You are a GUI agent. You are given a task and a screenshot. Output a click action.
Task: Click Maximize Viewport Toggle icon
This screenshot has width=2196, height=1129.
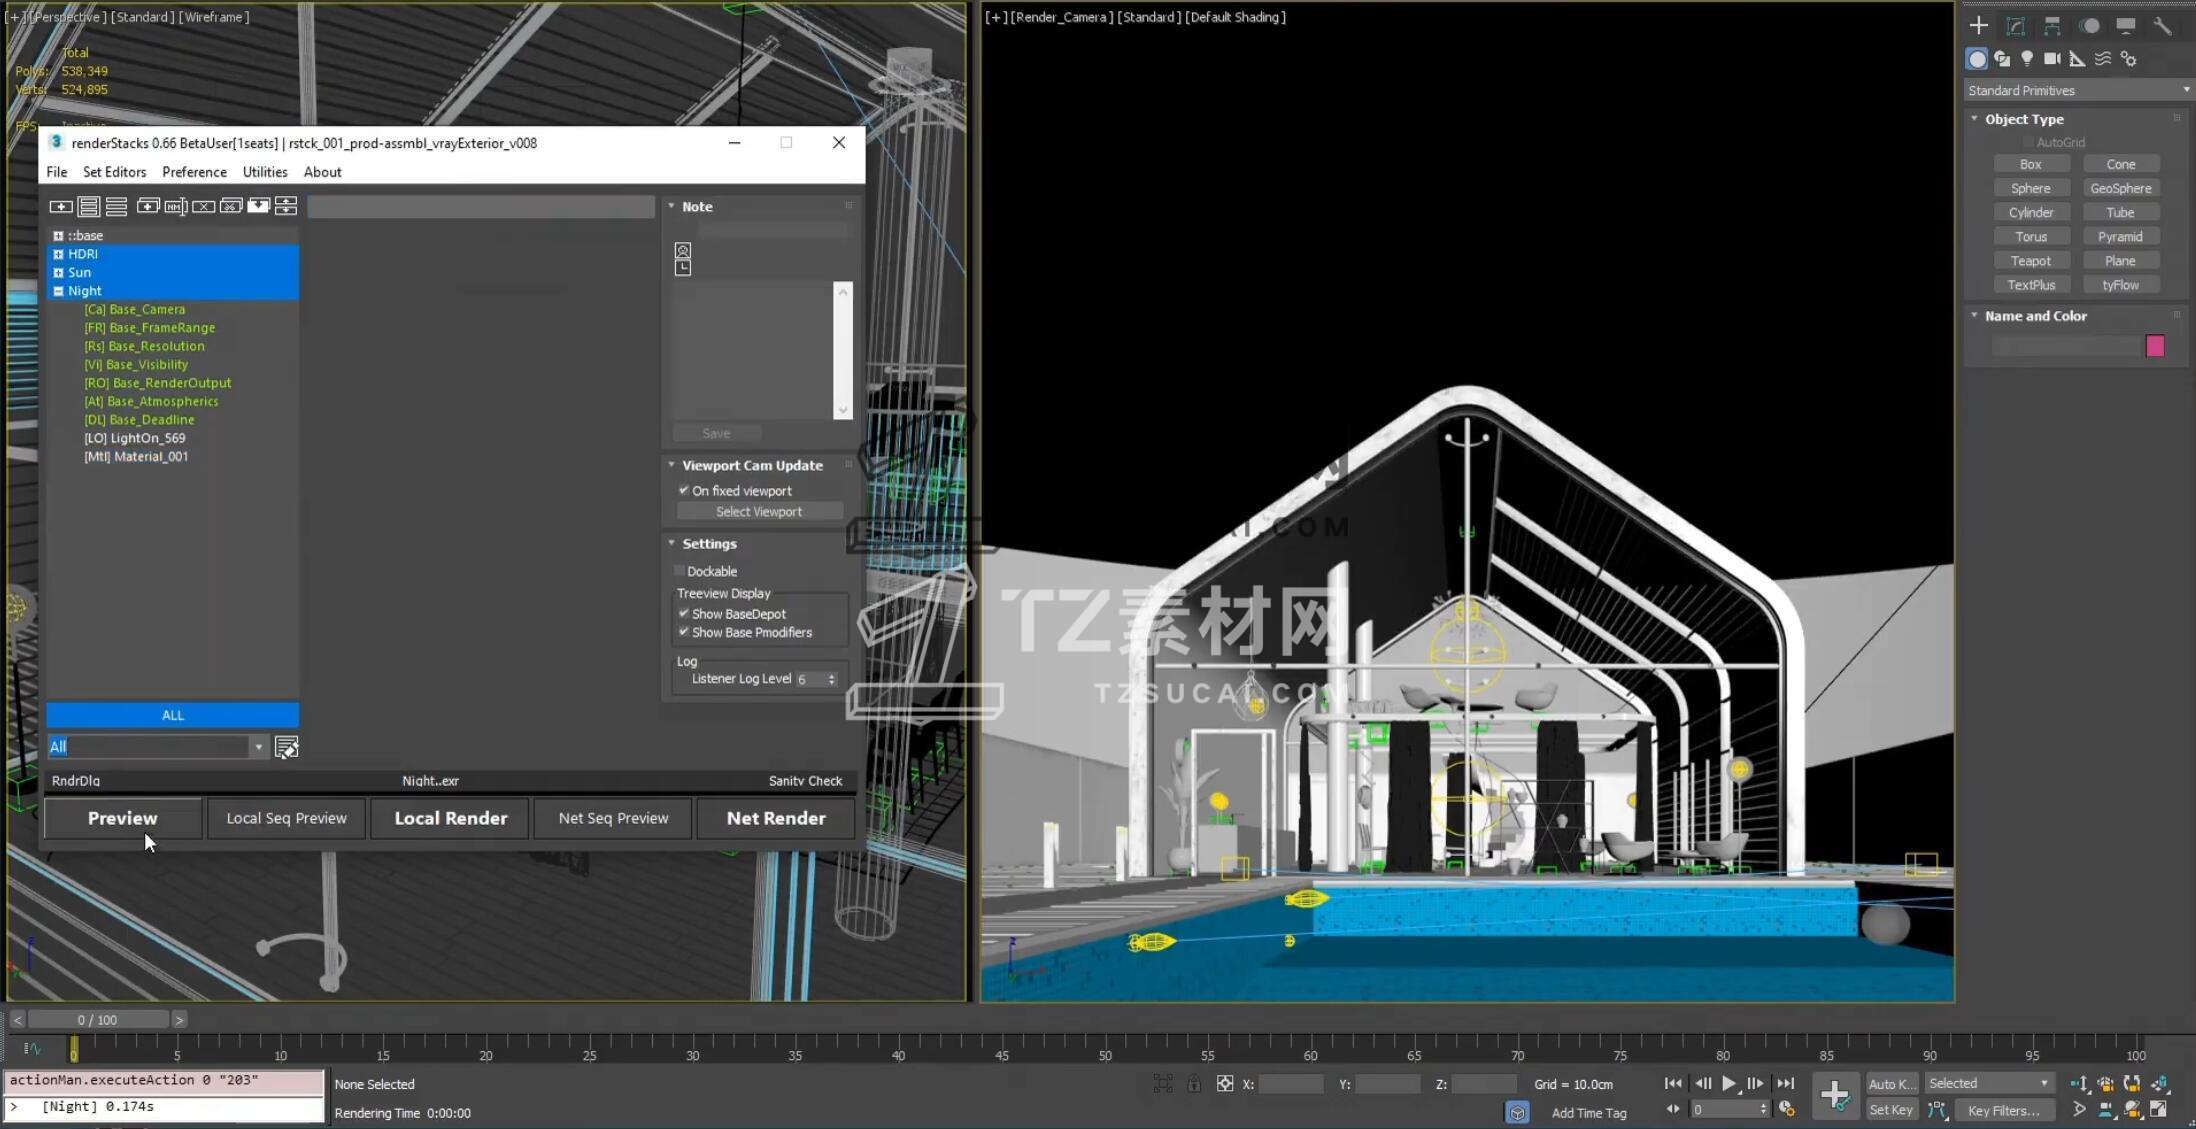pyautogui.click(x=2158, y=1109)
